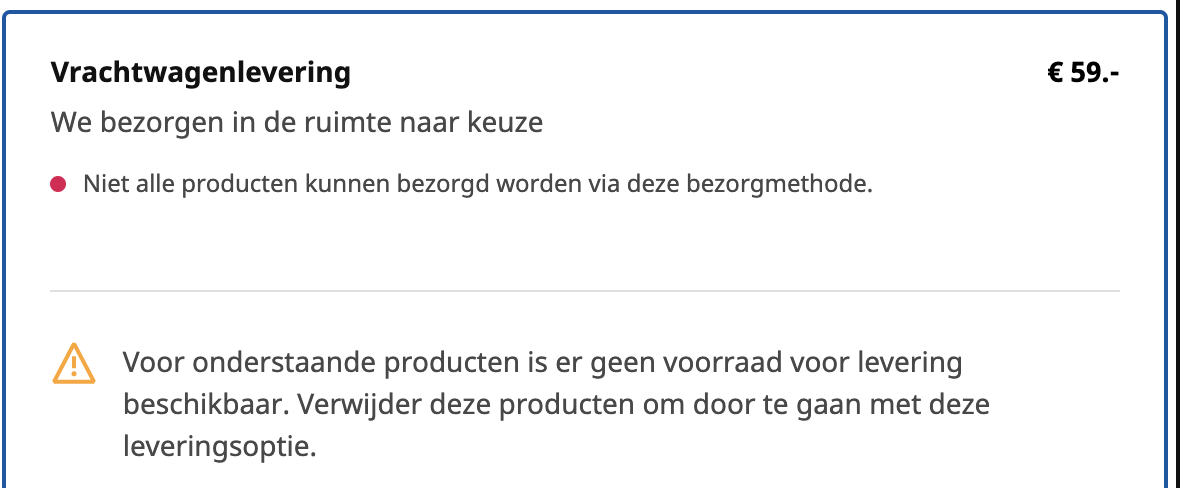Select the Vrachtwagenlevering delivery option heading
1194x488 pixels.
point(201,73)
